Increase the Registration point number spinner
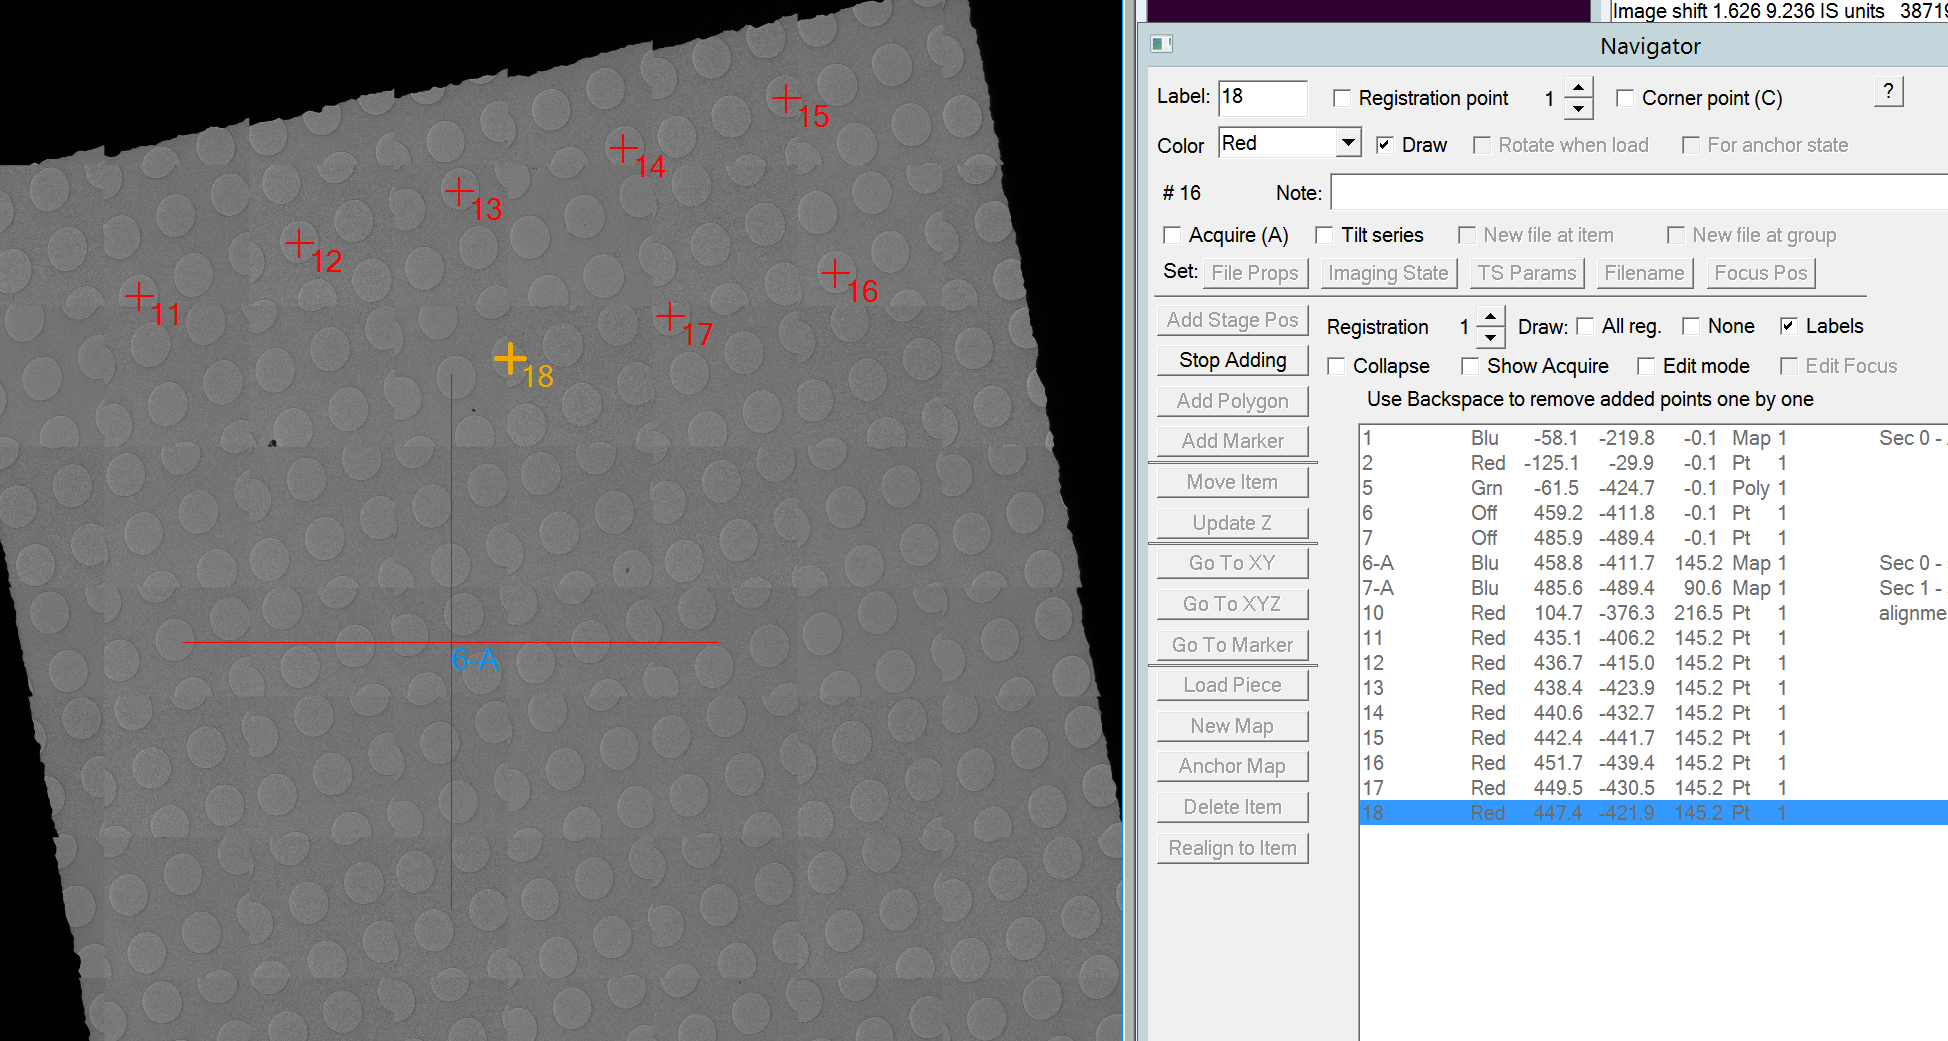1948x1041 pixels. tap(1578, 88)
